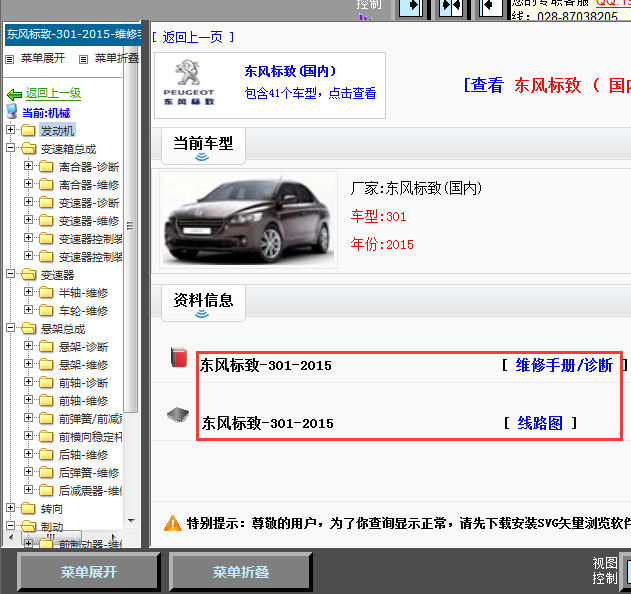Expand the 转向 tree node
Viewport: 631px width, 594px height.
(10, 507)
